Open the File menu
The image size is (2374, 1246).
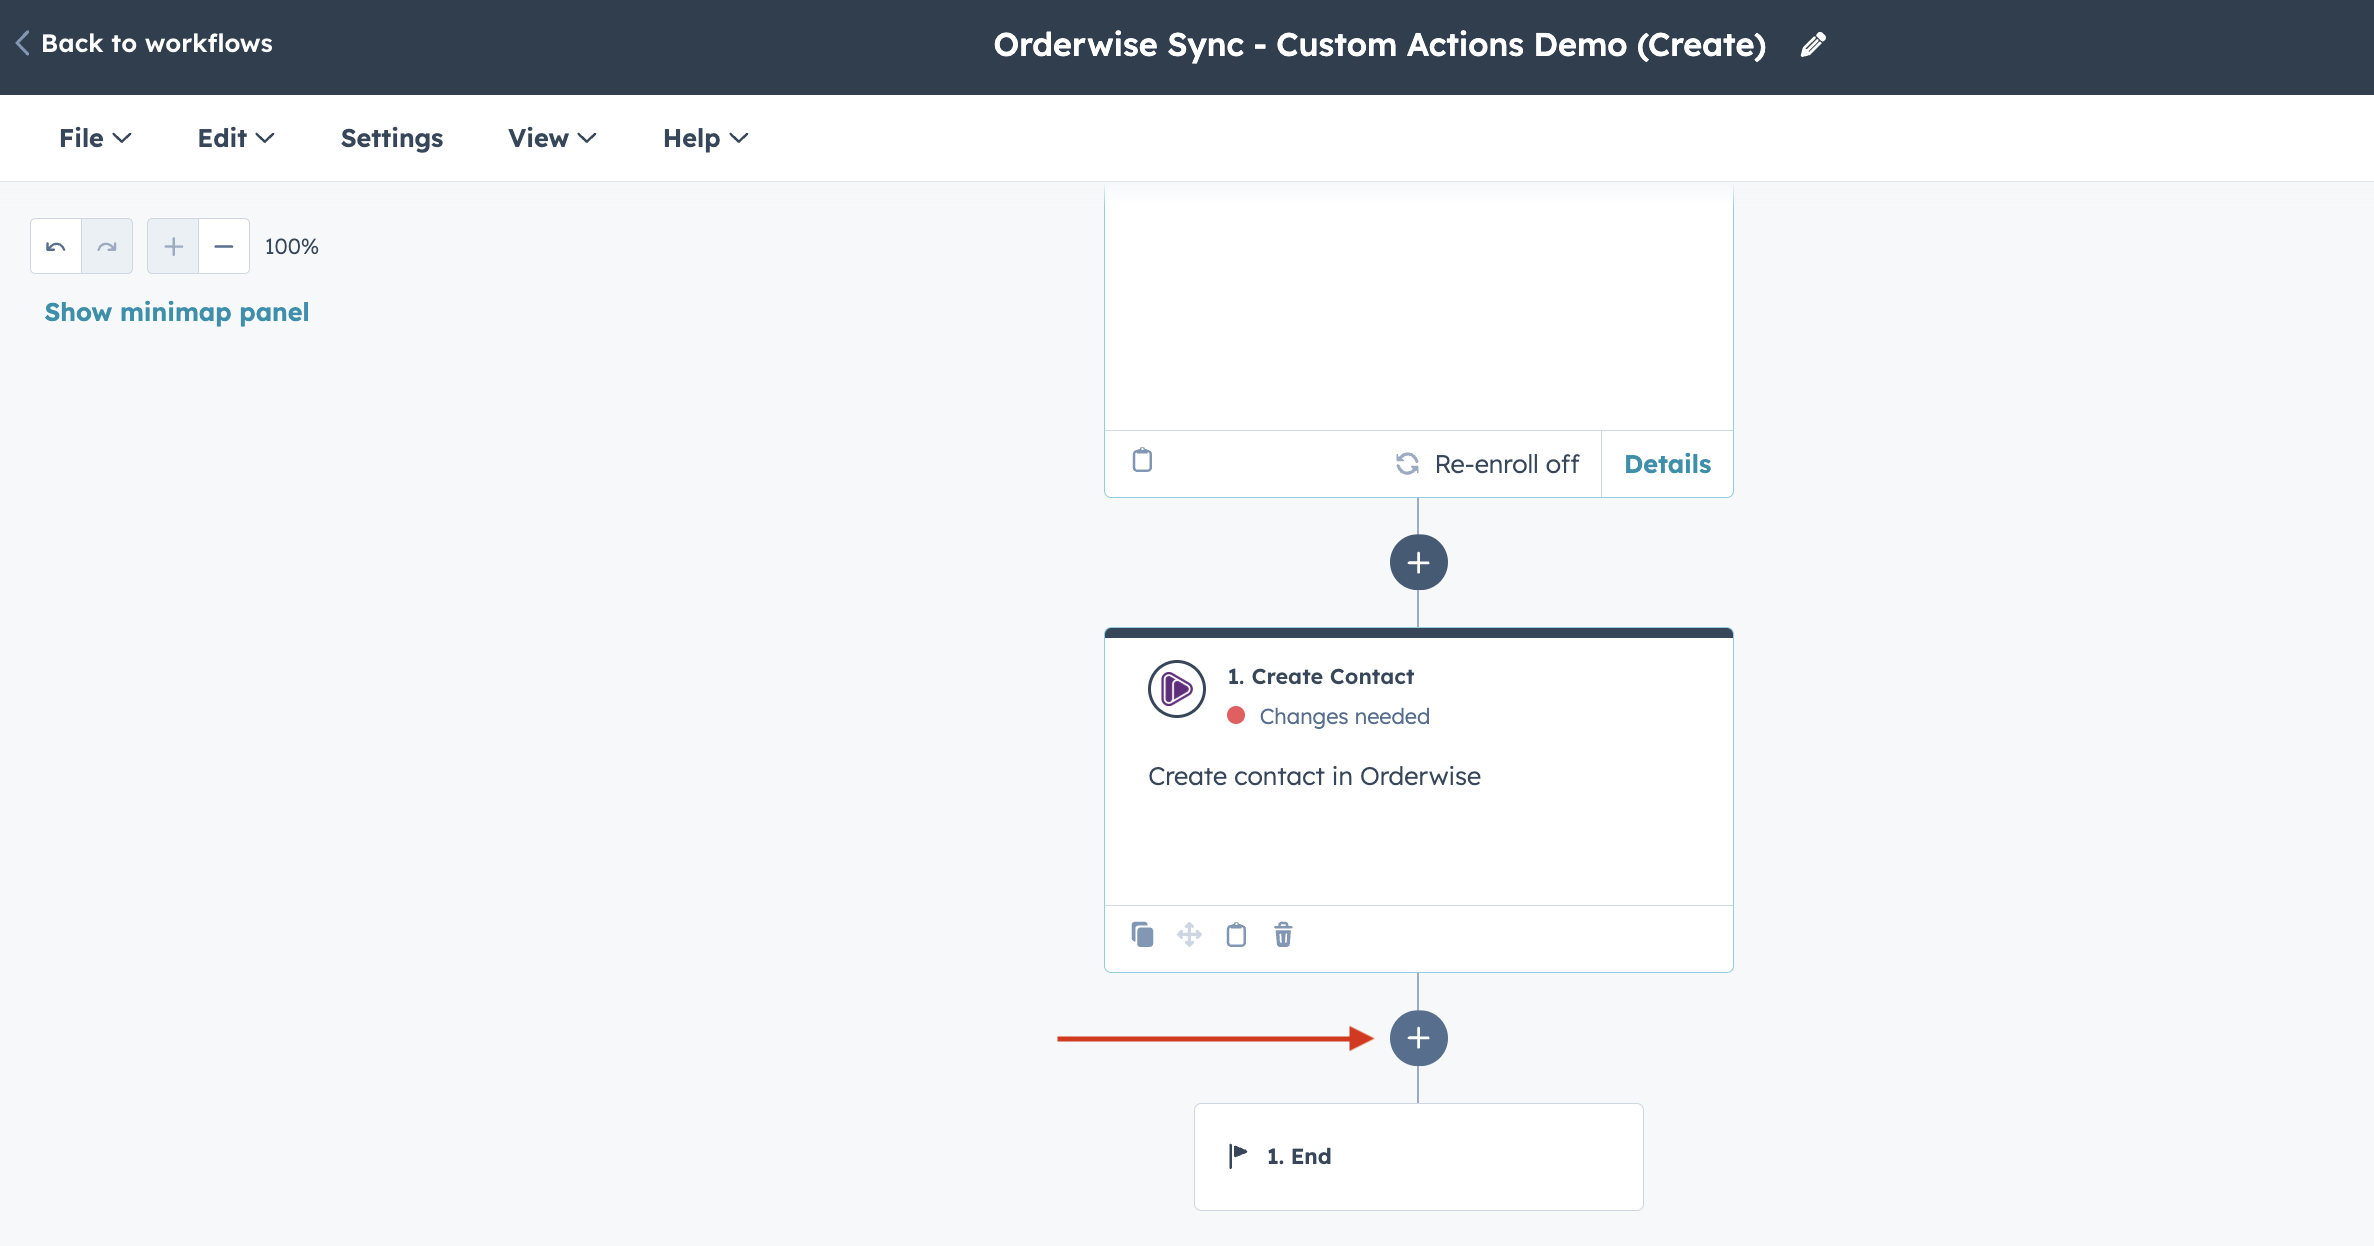coord(95,138)
